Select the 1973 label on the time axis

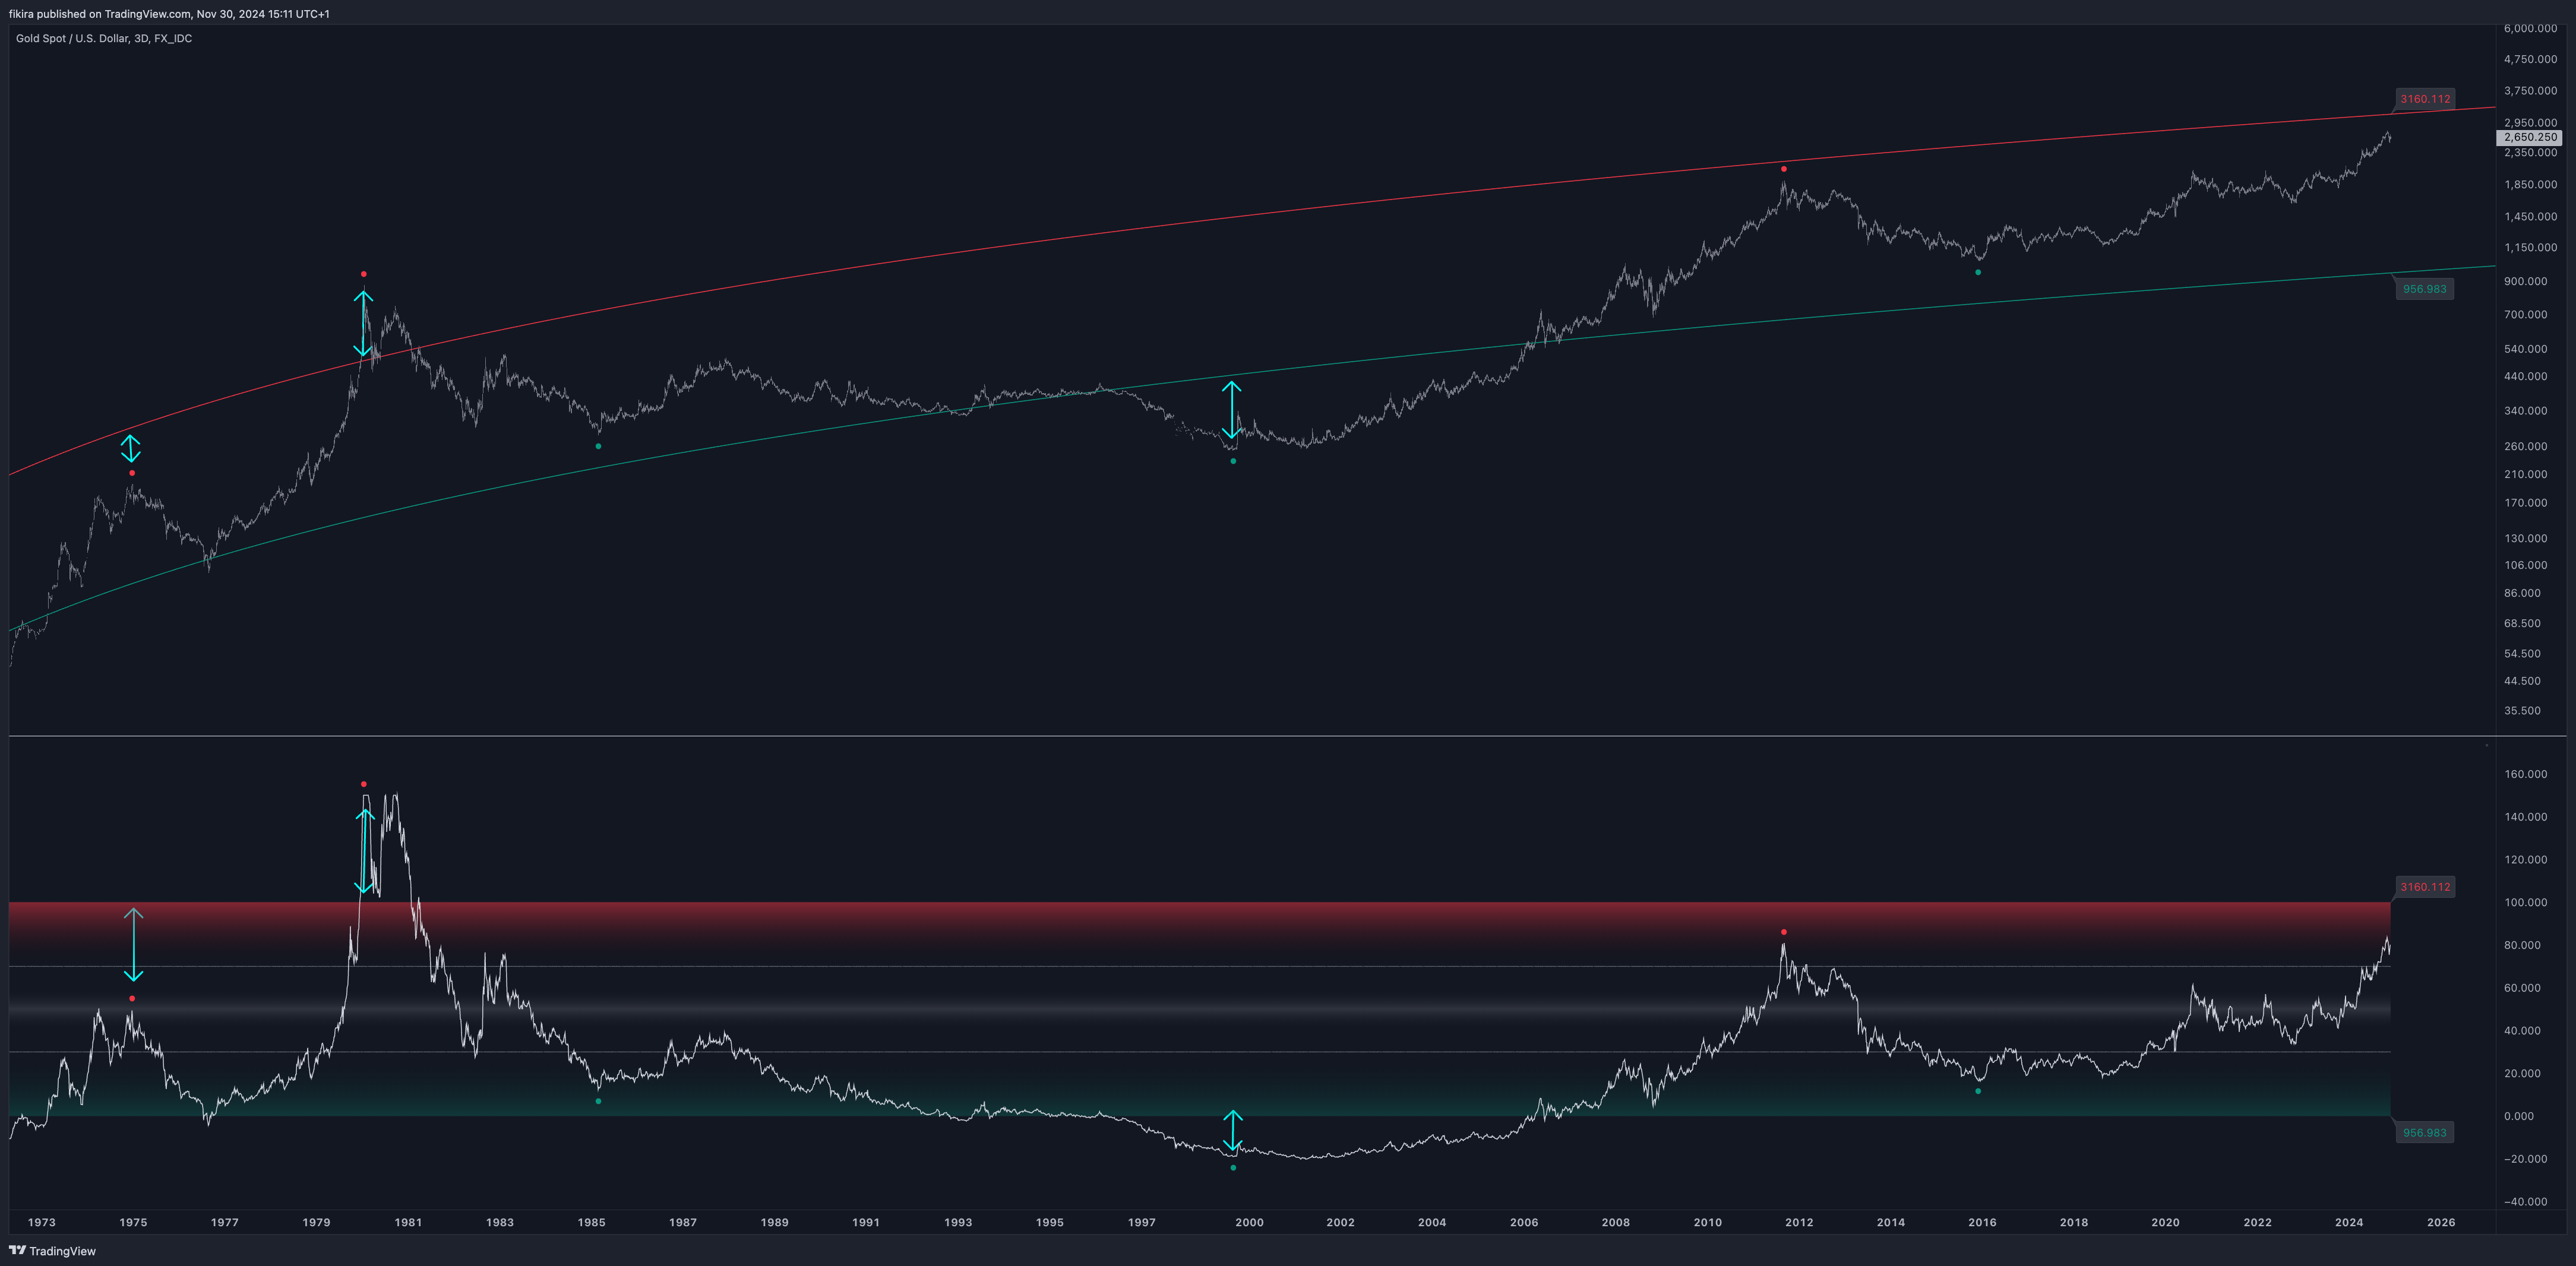pyautogui.click(x=42, y=1223)
